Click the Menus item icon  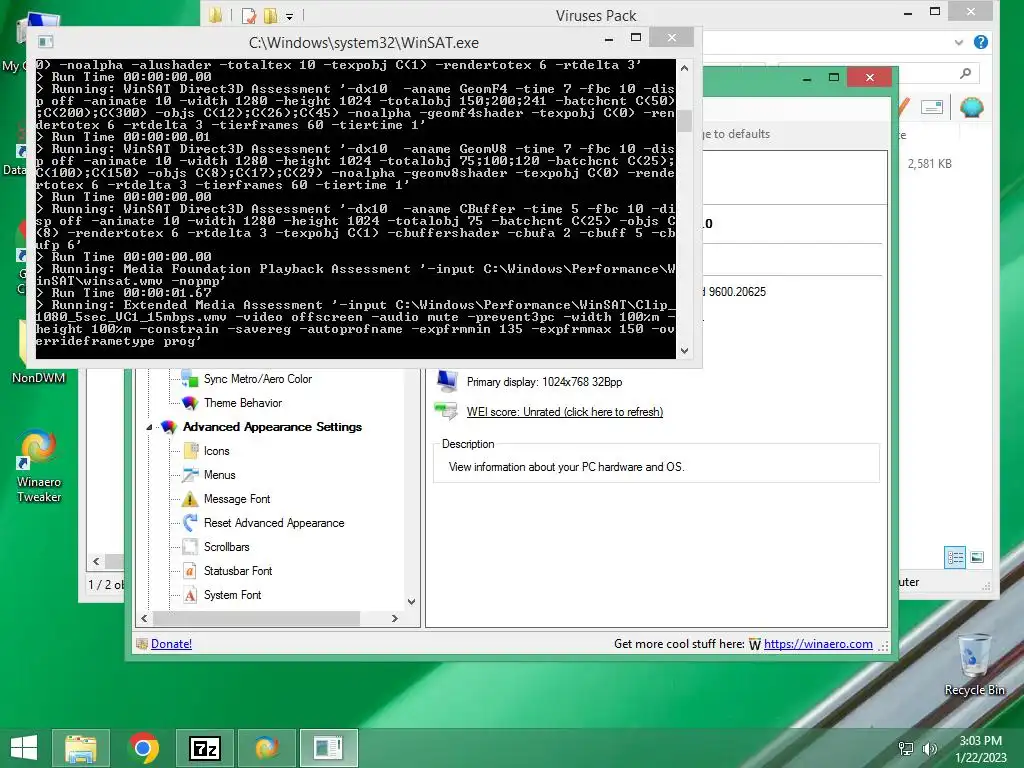point(190,475)
